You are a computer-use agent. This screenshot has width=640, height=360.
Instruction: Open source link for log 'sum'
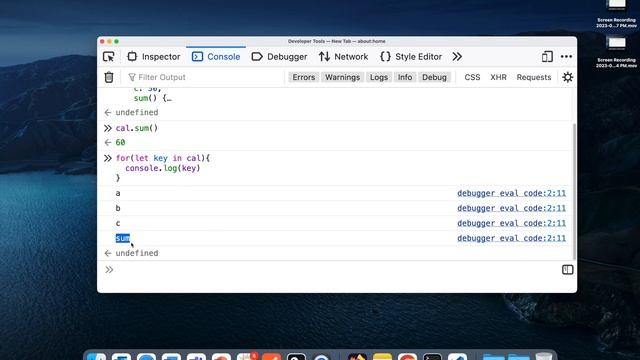[x=511, y=238]
